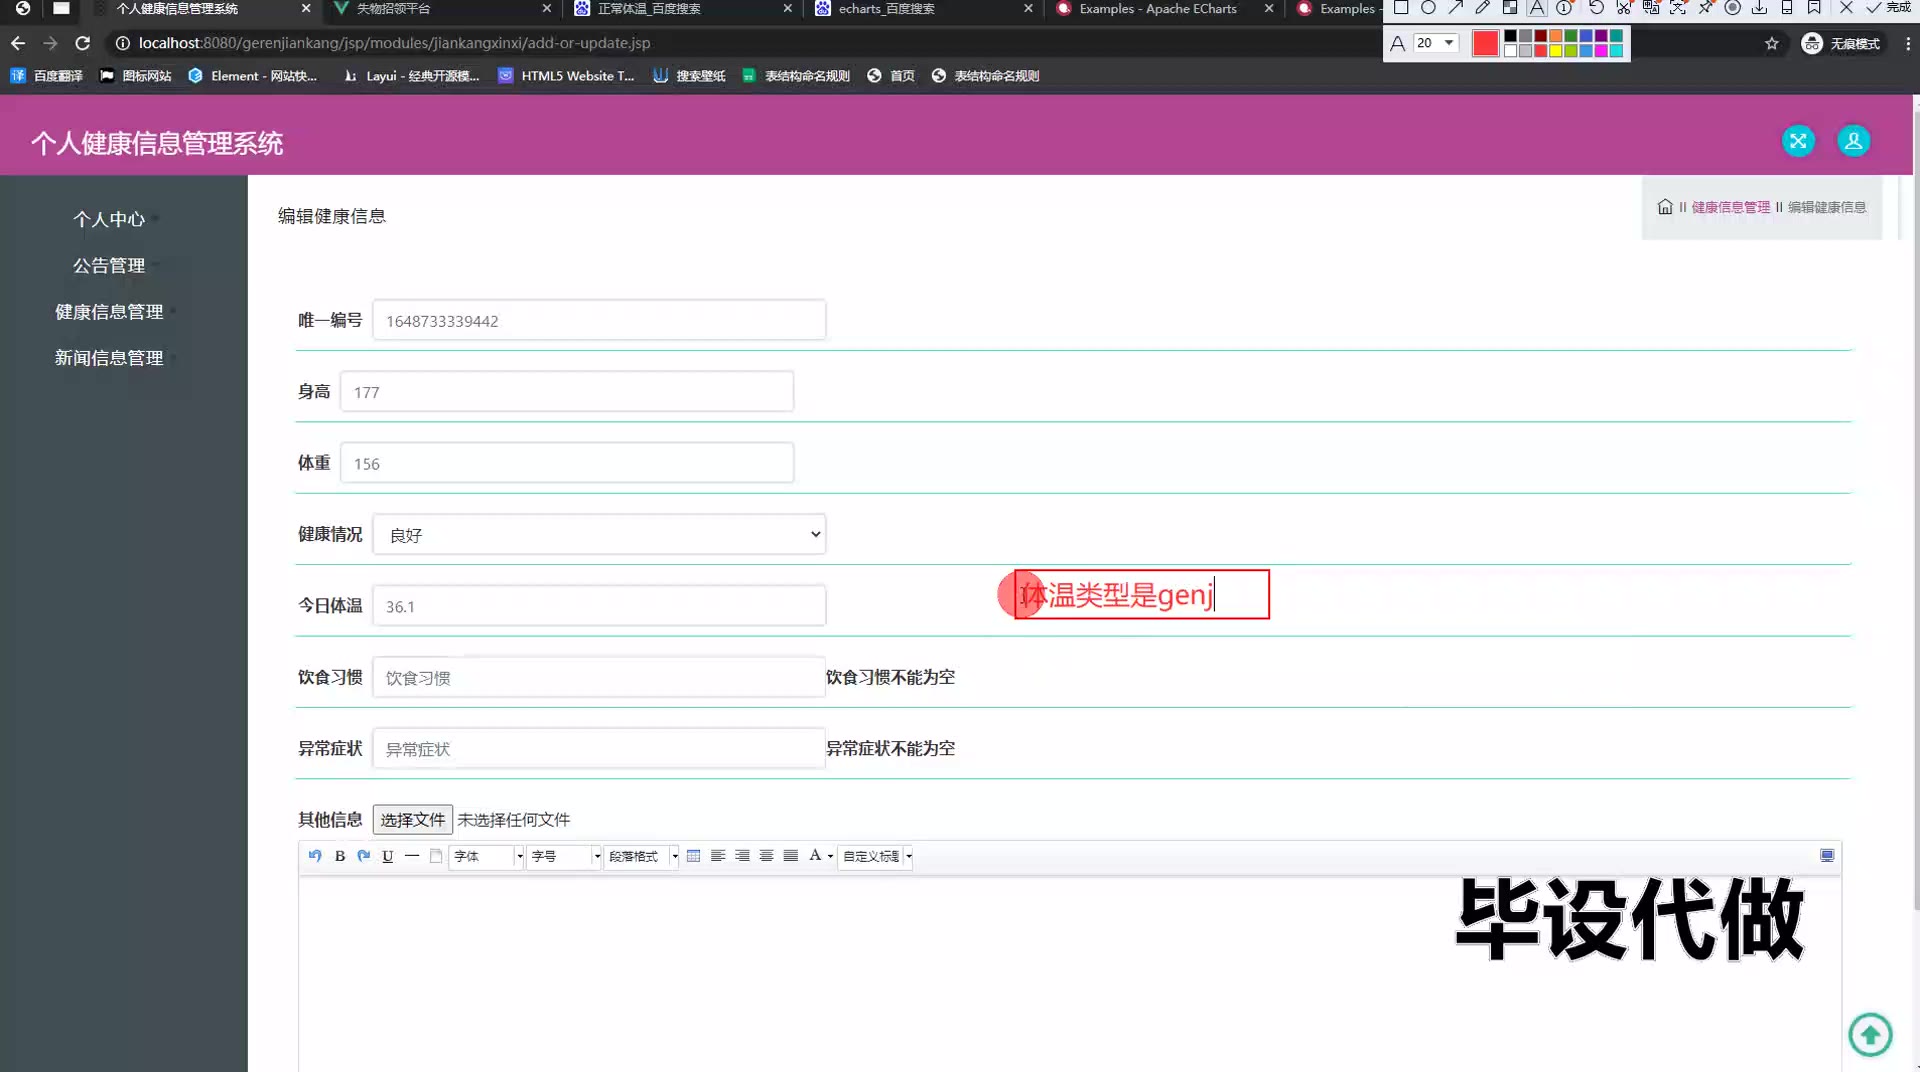
Task: Click the 今日体温 input field
Action: [x=599, y=606]
